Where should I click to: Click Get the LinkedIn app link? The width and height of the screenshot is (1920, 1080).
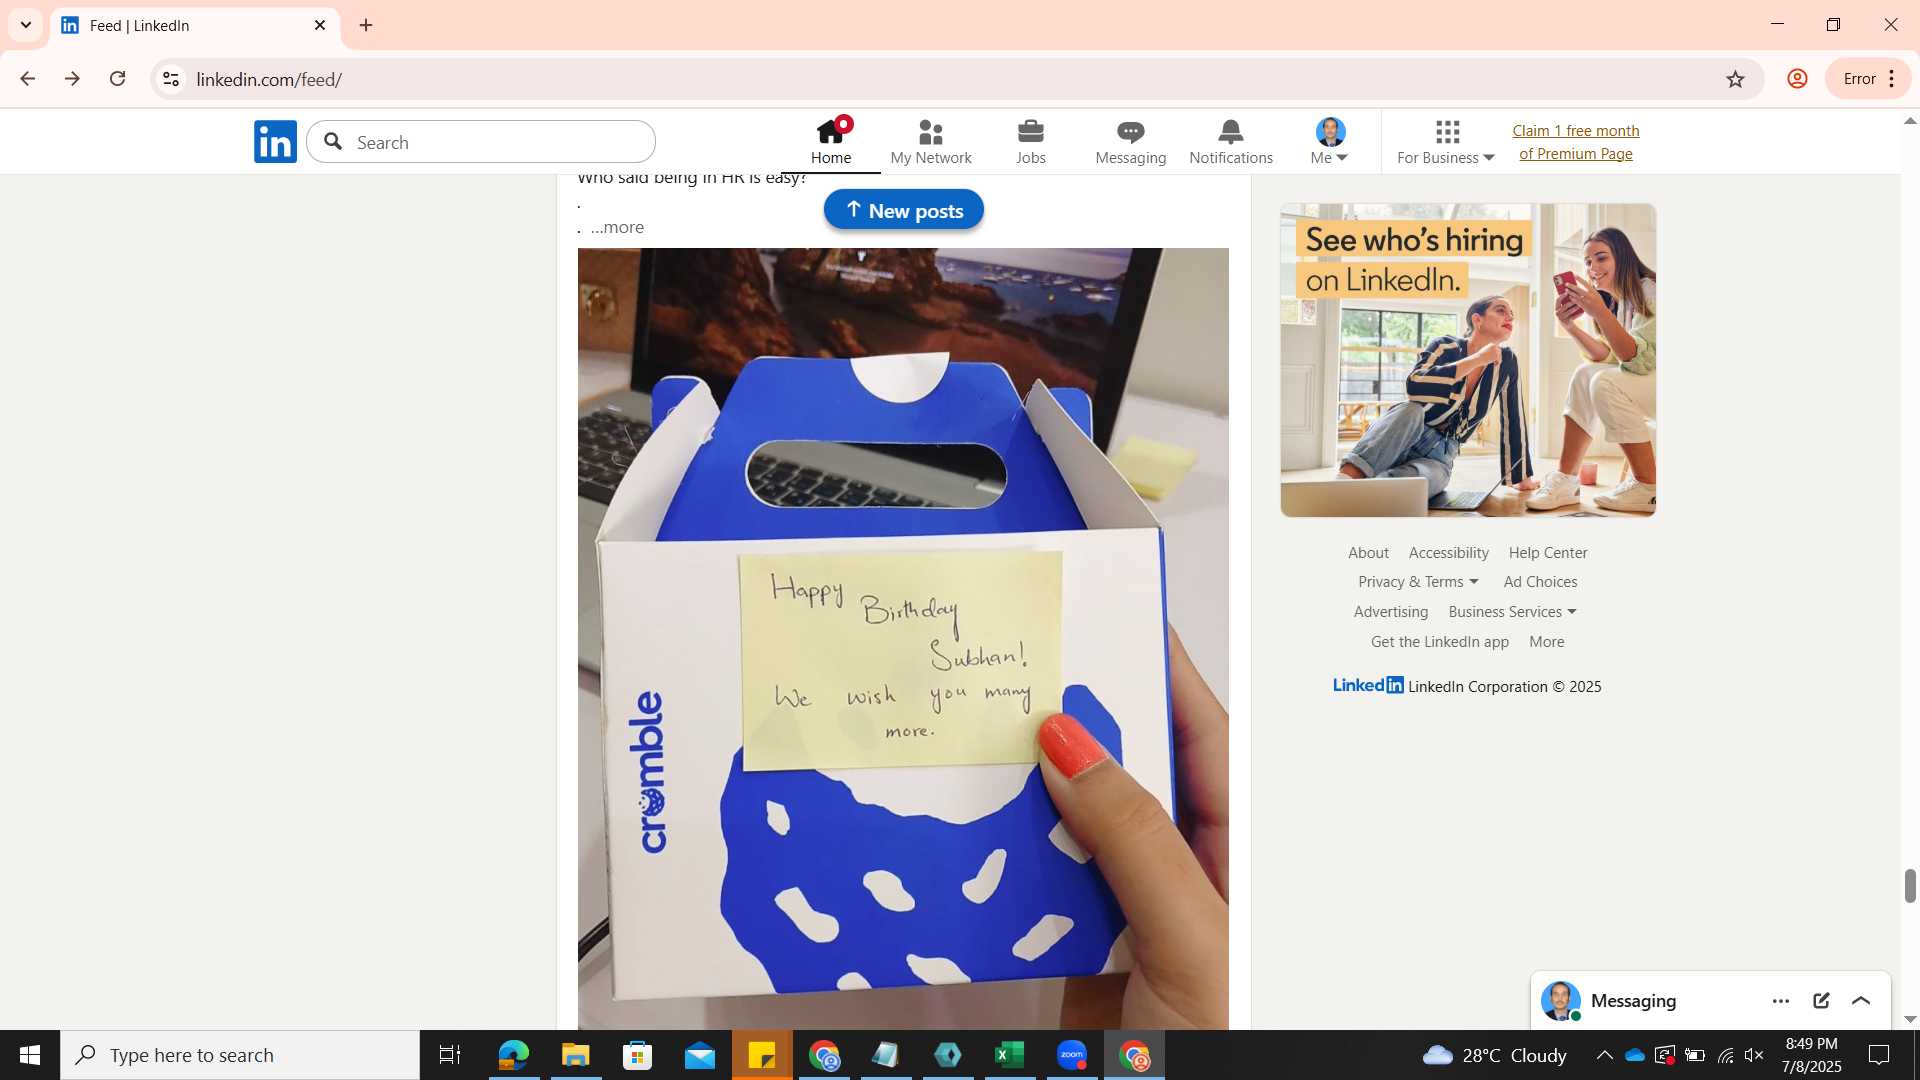[x=1440, y=642]
